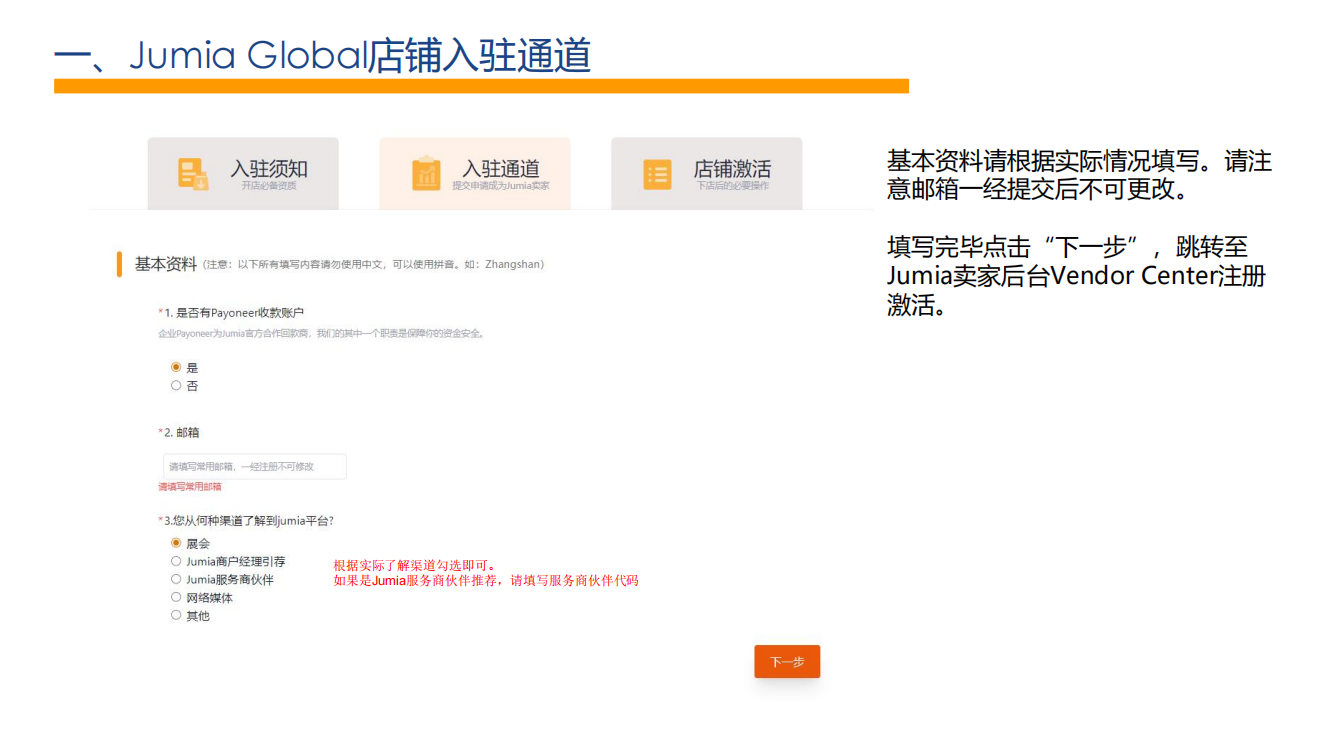Image resolution: width=1333 pixels, height=750 pixels.
Task: Click the slide title Jumia Global店铺入驻通道
Action: pos(322,55)
